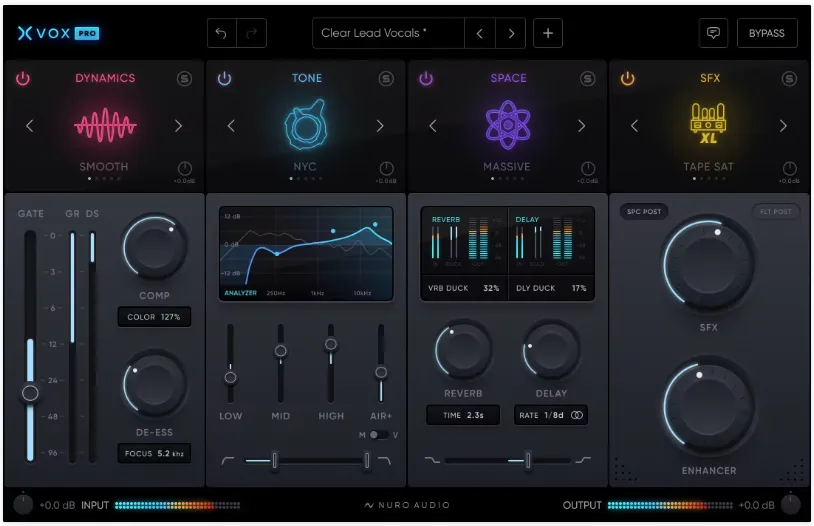Open Clear Lead Vocals preset menu
This screenshot has width=814, height=526.
pos(388,33)
